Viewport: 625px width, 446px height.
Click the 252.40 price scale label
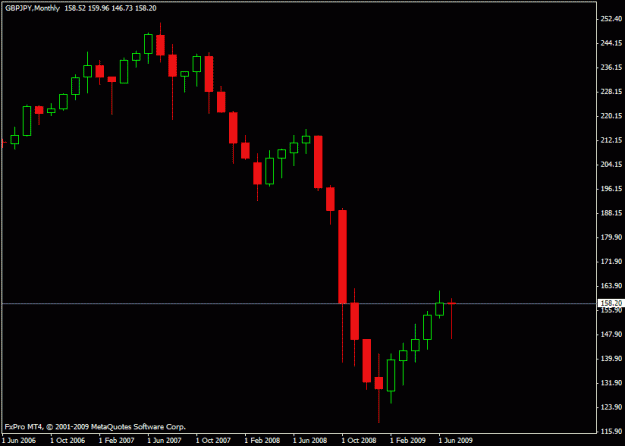(611, 19)
